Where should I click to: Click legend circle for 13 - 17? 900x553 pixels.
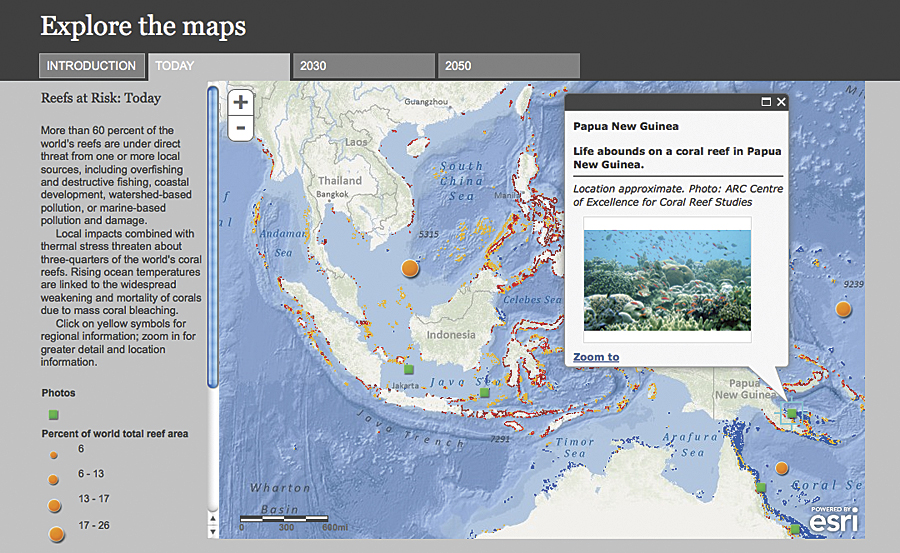(55, 505)
